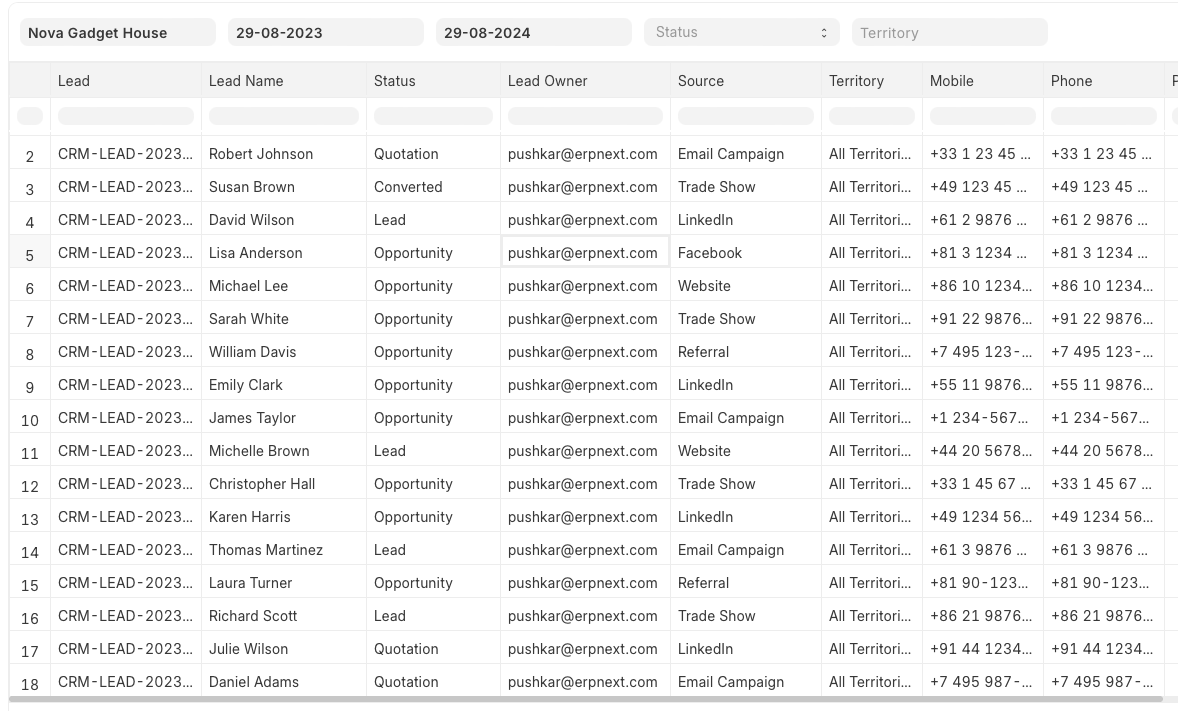The width and height of the screenshot is (1178, 711).
Task: Click the Lead Name column header
Action: pyautogui.click(x=246, y=81)
